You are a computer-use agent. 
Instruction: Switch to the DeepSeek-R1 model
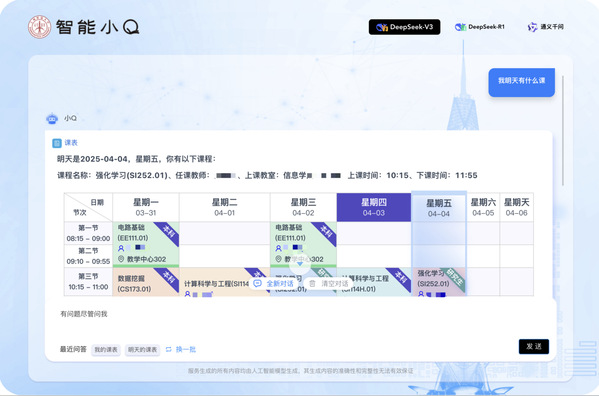(480, 27)
